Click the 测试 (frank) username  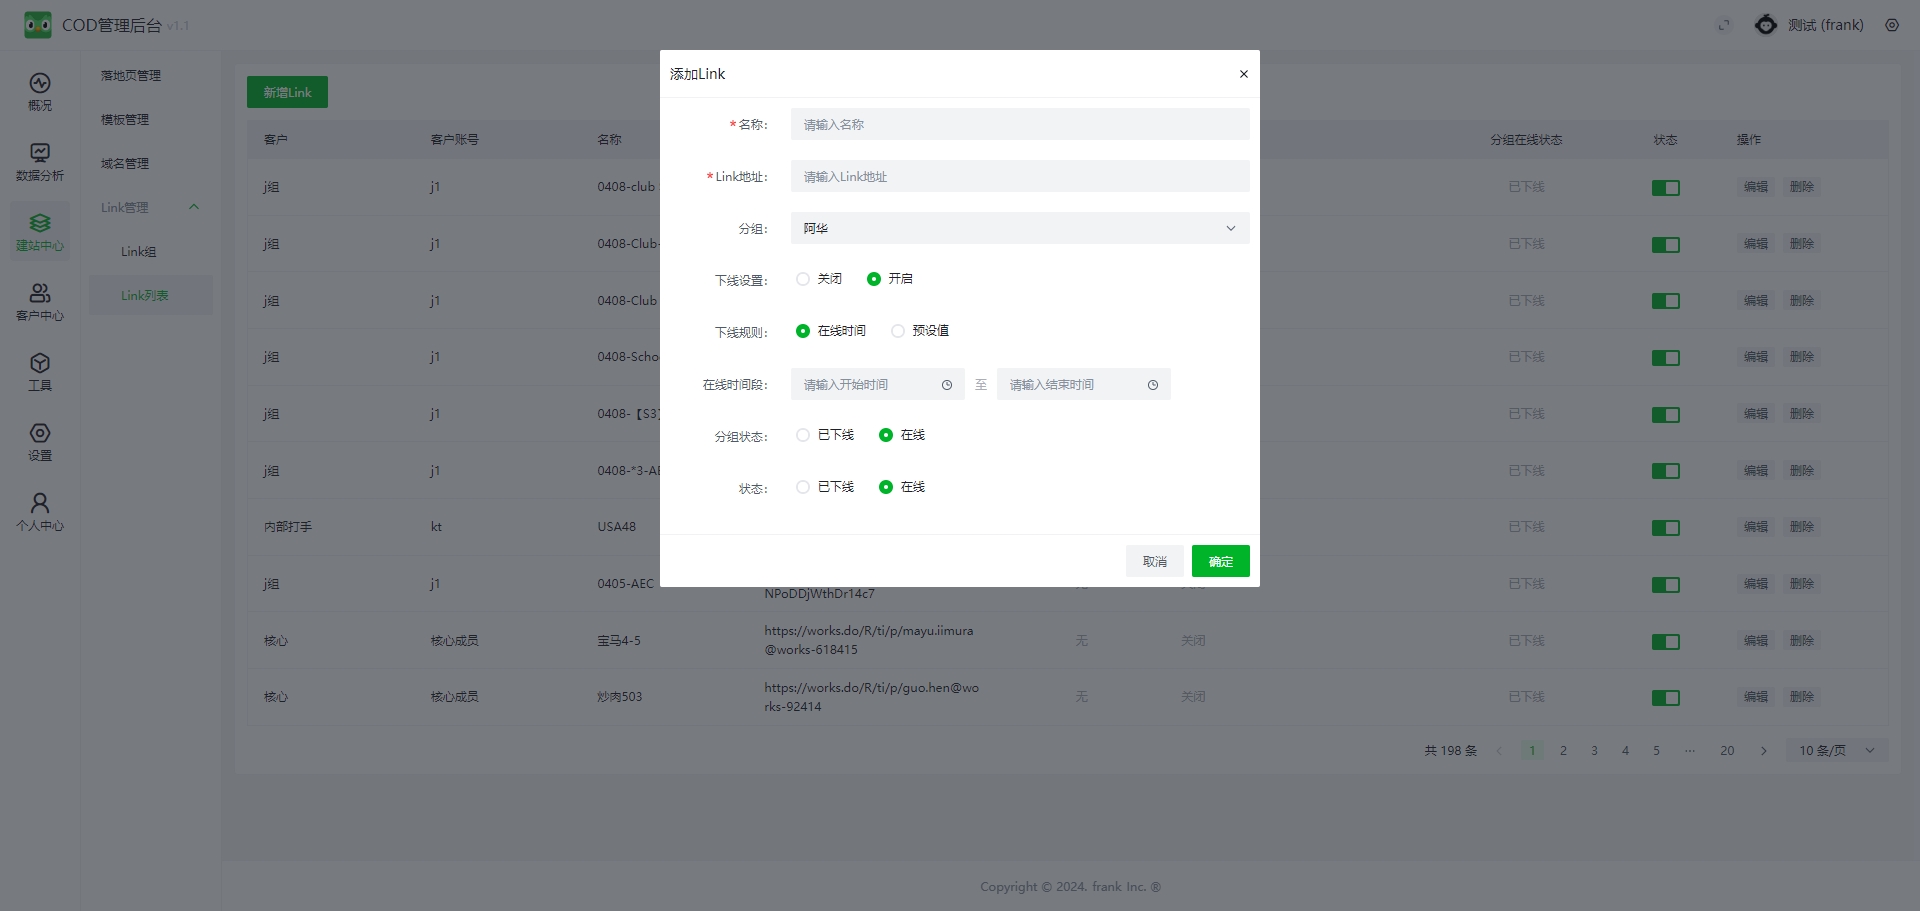(1826, 25)
